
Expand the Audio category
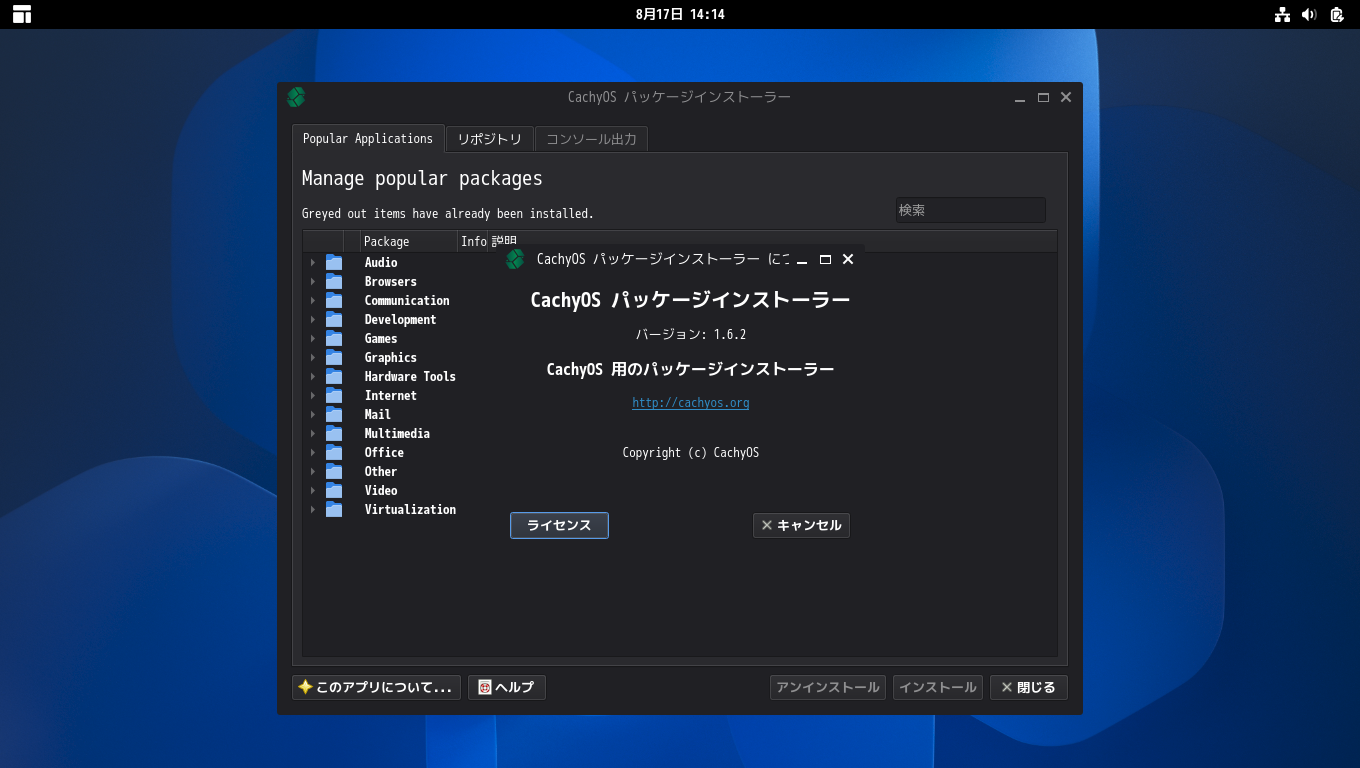[x=313, y=262]
